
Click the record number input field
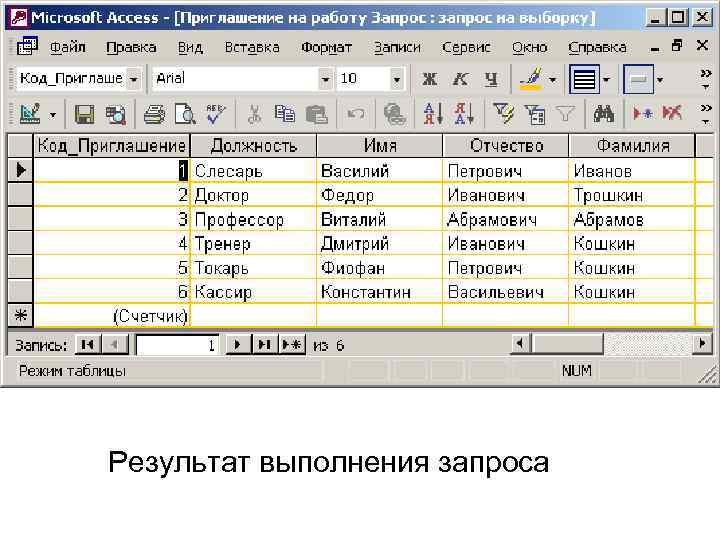click(x=177, y=345)
